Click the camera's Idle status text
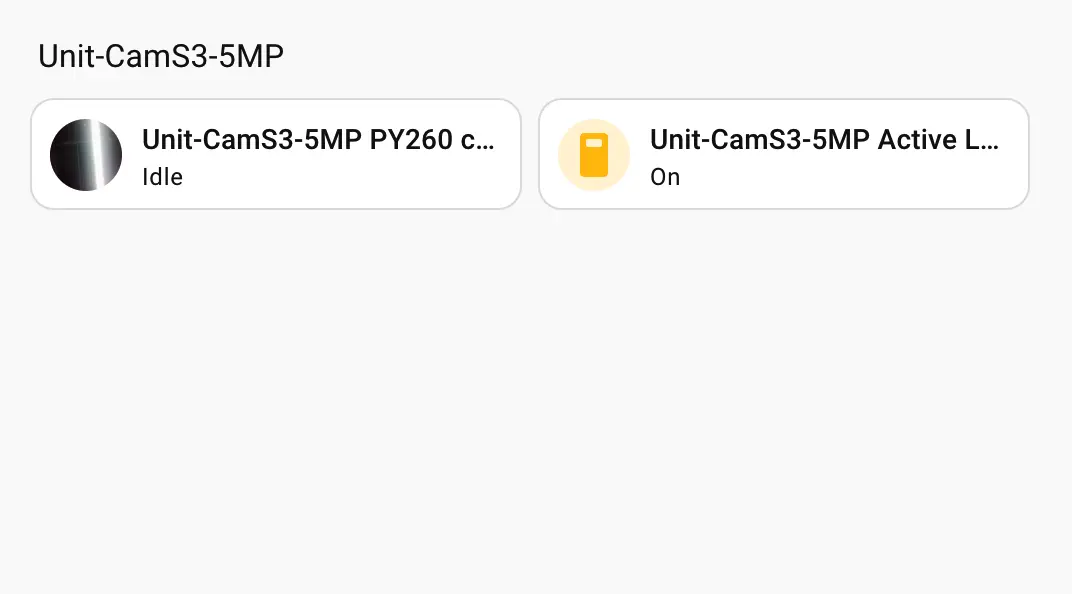The height and width of the screenshot is (594, 1072). click(162, 177)
